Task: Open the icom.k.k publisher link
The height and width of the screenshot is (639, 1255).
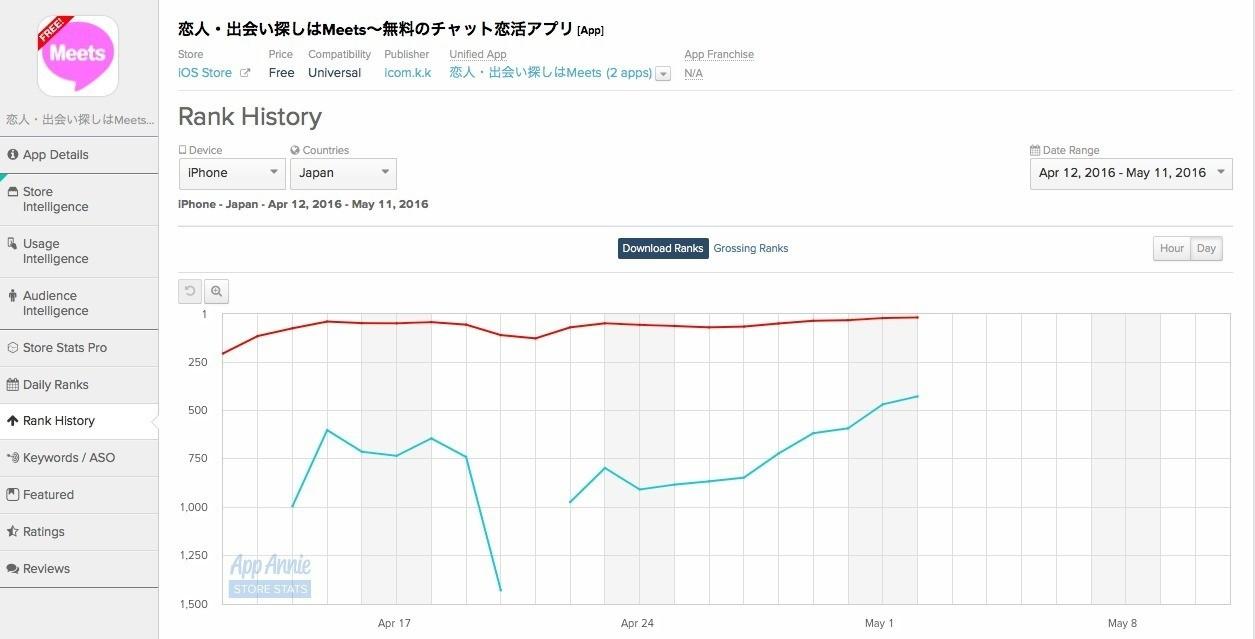Action: [x=408, y=73]
